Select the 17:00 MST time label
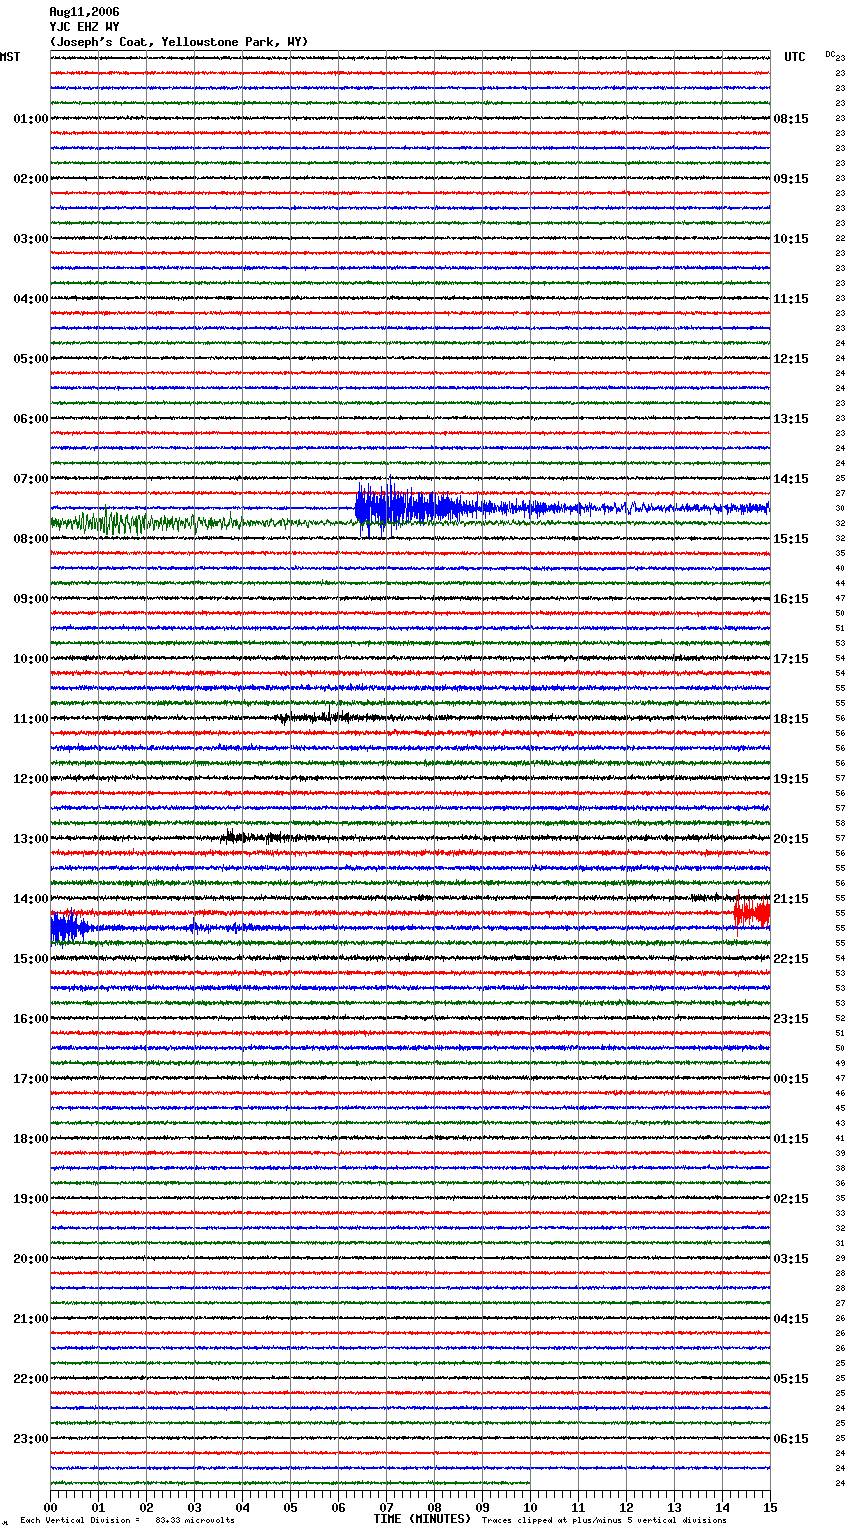This screenshot has width=850, height=1534. pos(30,1079)
